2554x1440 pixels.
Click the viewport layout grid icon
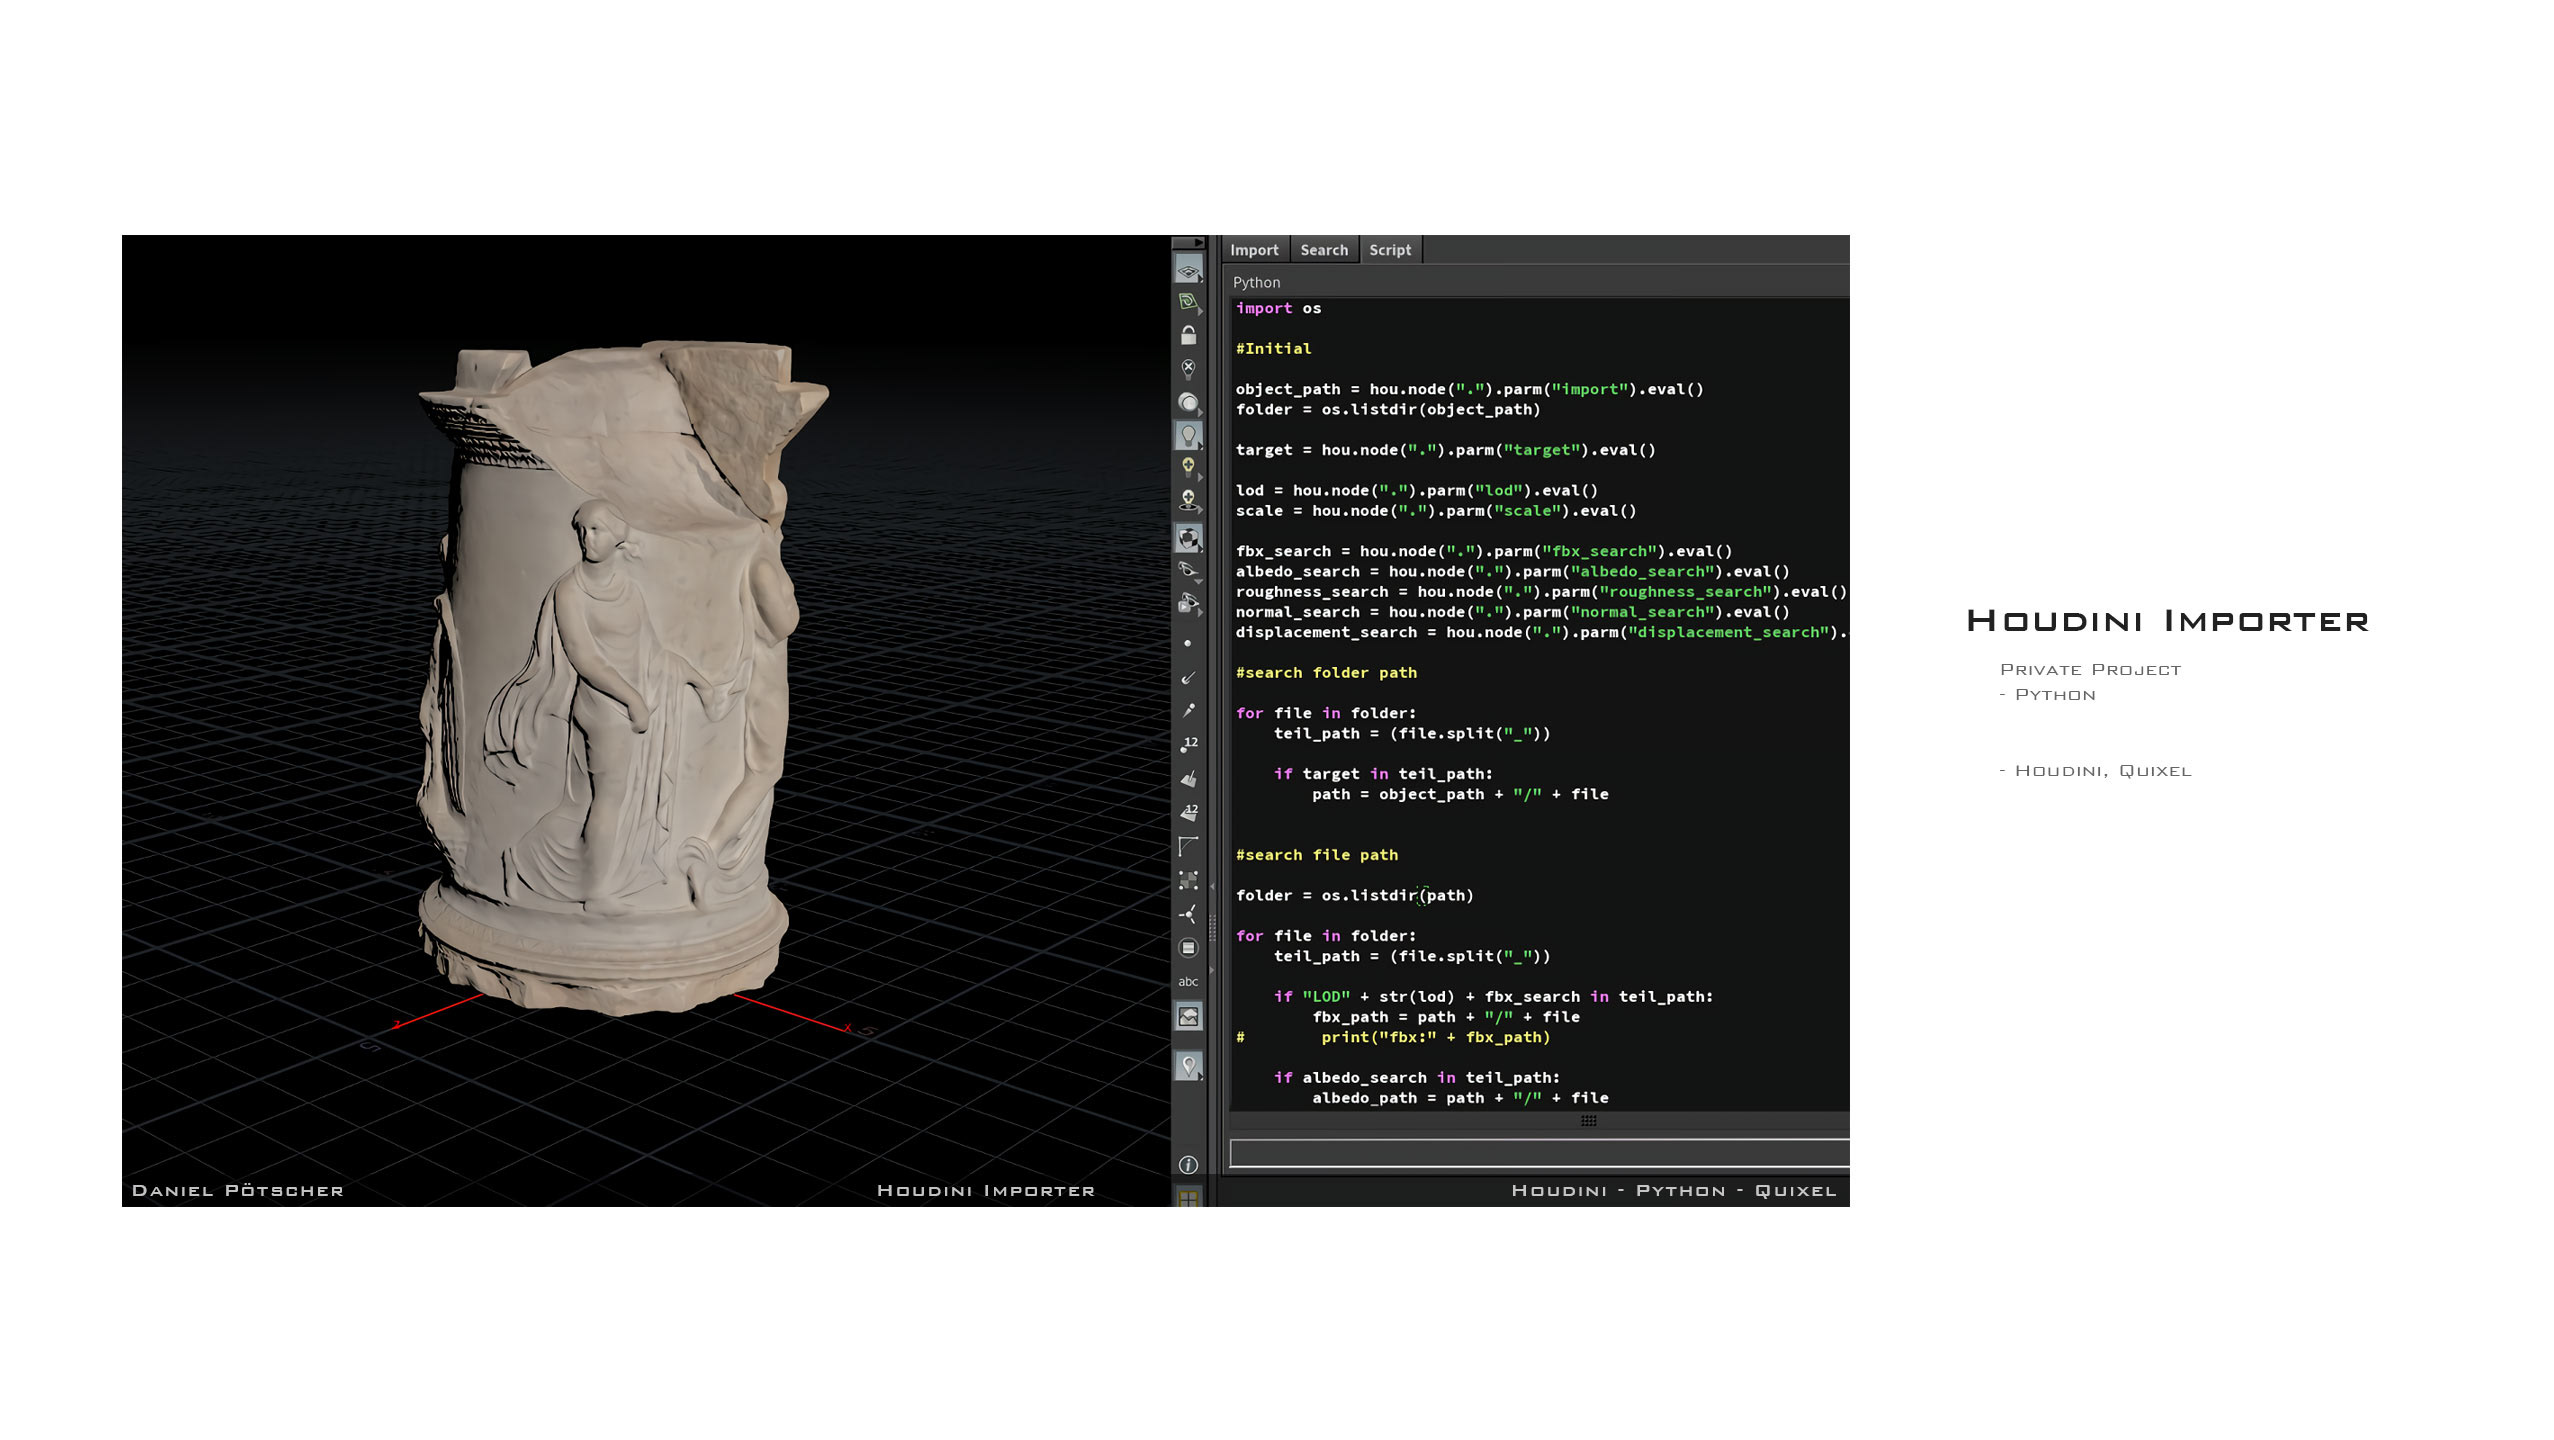[1188, 1197]
